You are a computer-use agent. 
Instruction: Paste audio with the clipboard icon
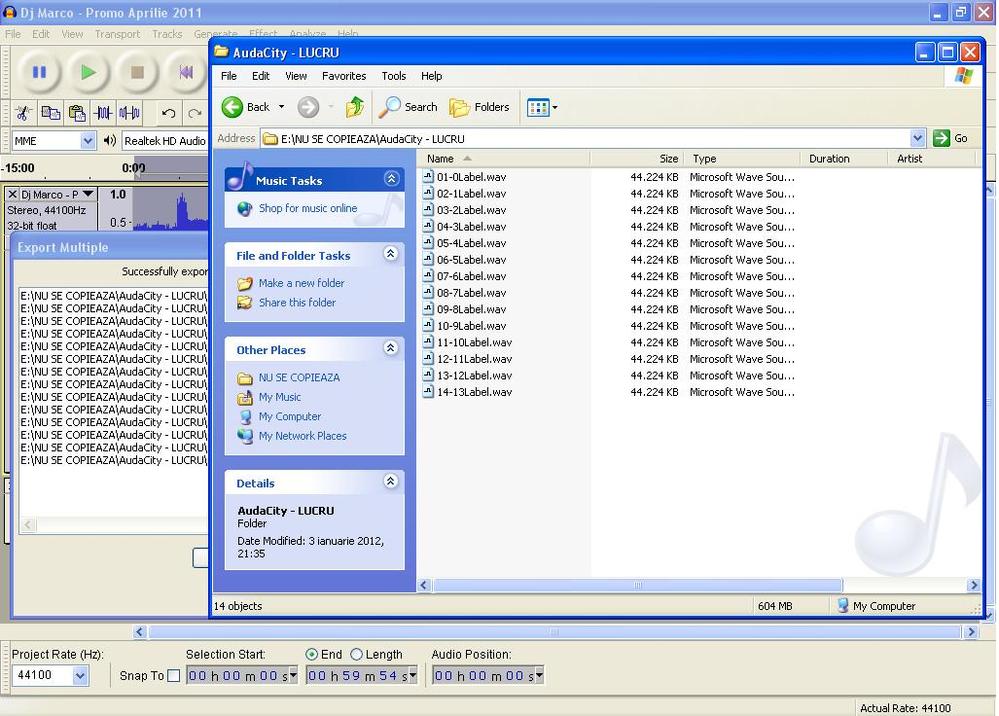point(77,113)
